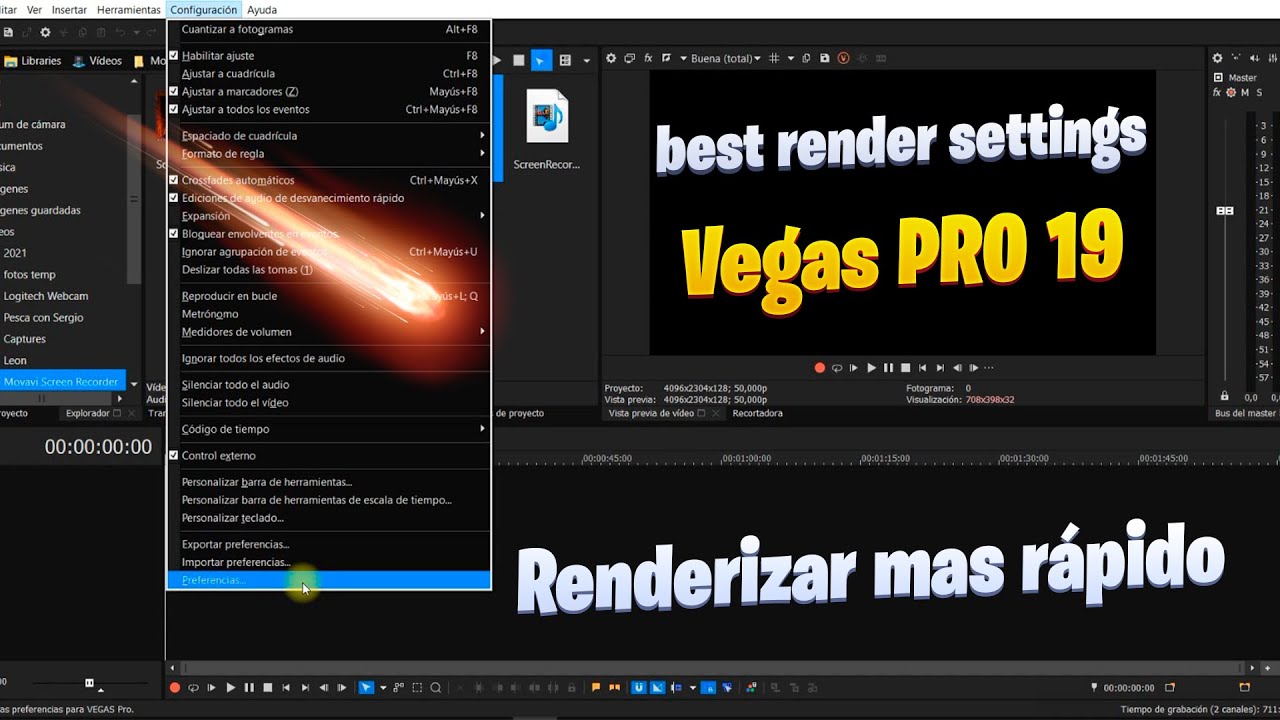Choose Personalizar teclado... option
The width and height of the screenshot is (1280, 720).
(x=329, y=518)
